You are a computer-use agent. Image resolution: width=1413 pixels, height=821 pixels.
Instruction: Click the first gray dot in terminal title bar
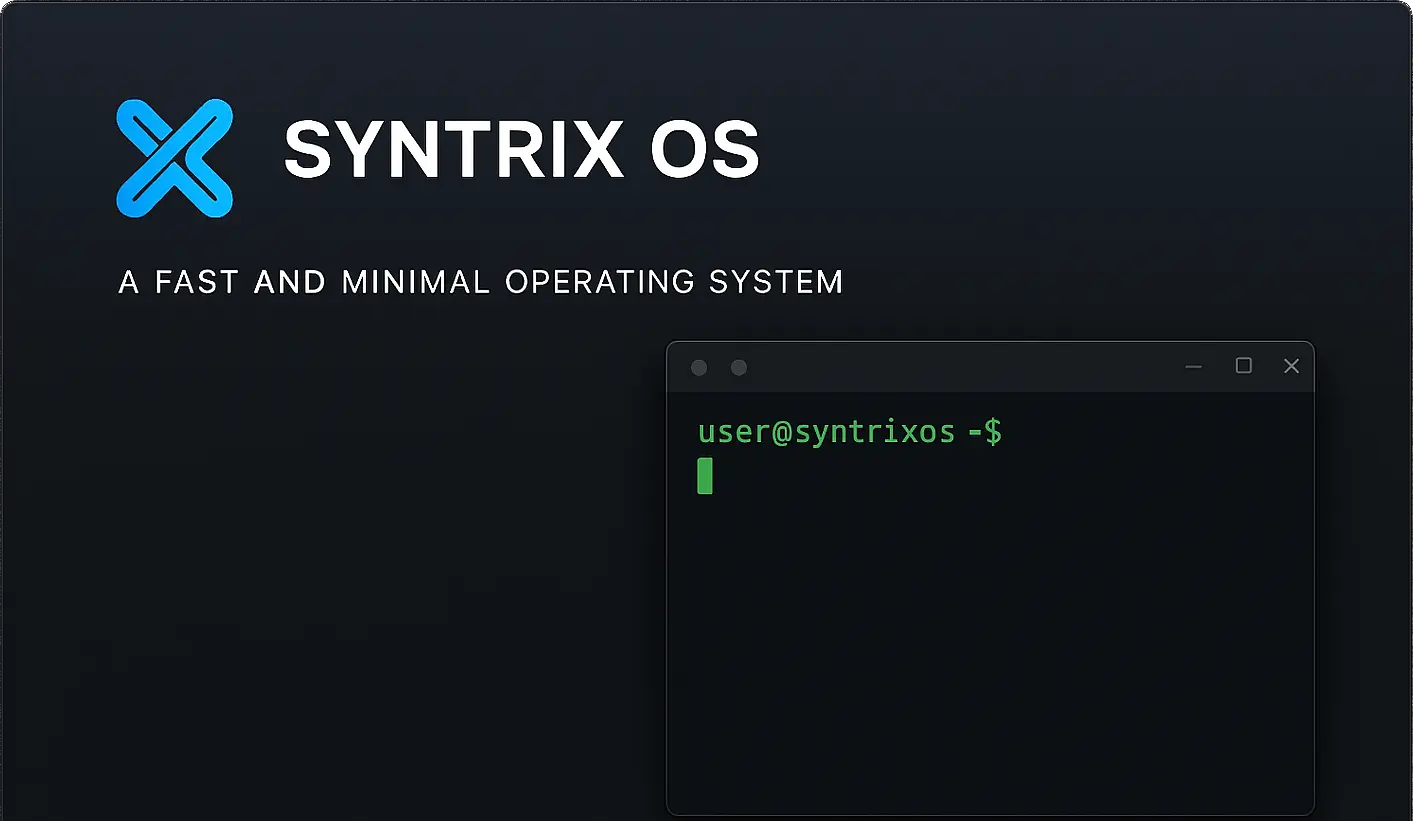coord(699,368)
